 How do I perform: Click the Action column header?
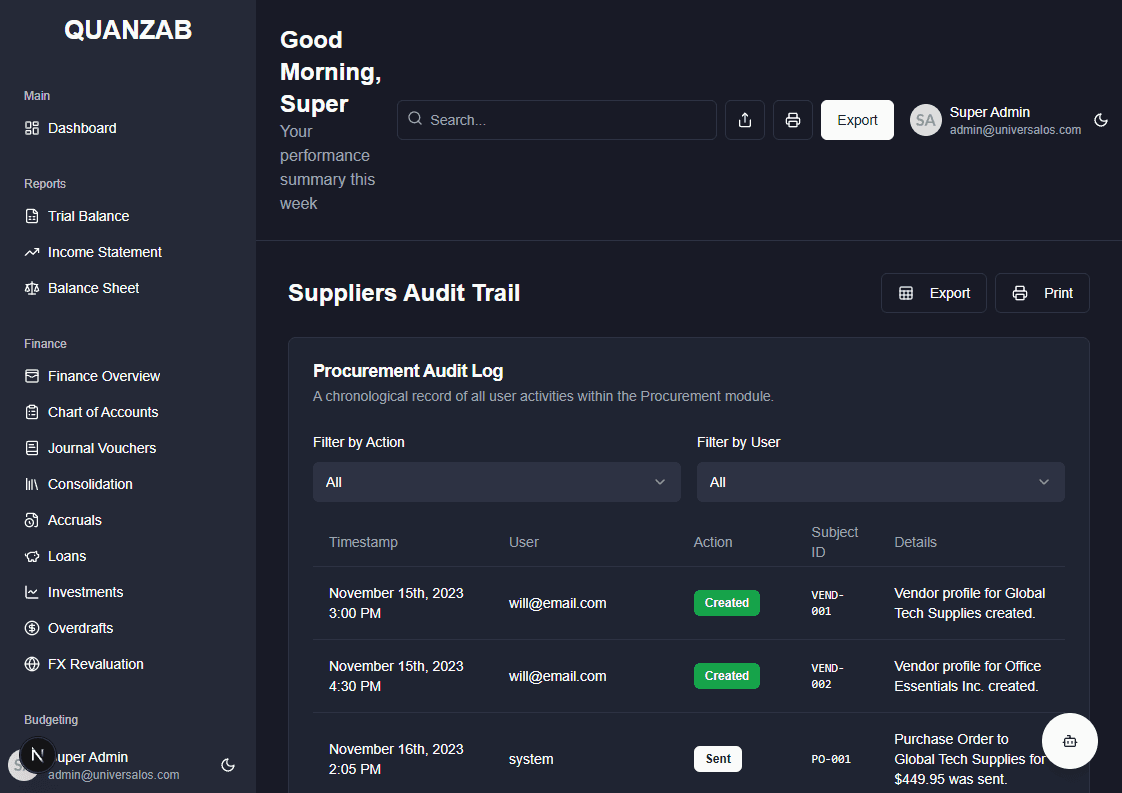click(x=713, y=543)
